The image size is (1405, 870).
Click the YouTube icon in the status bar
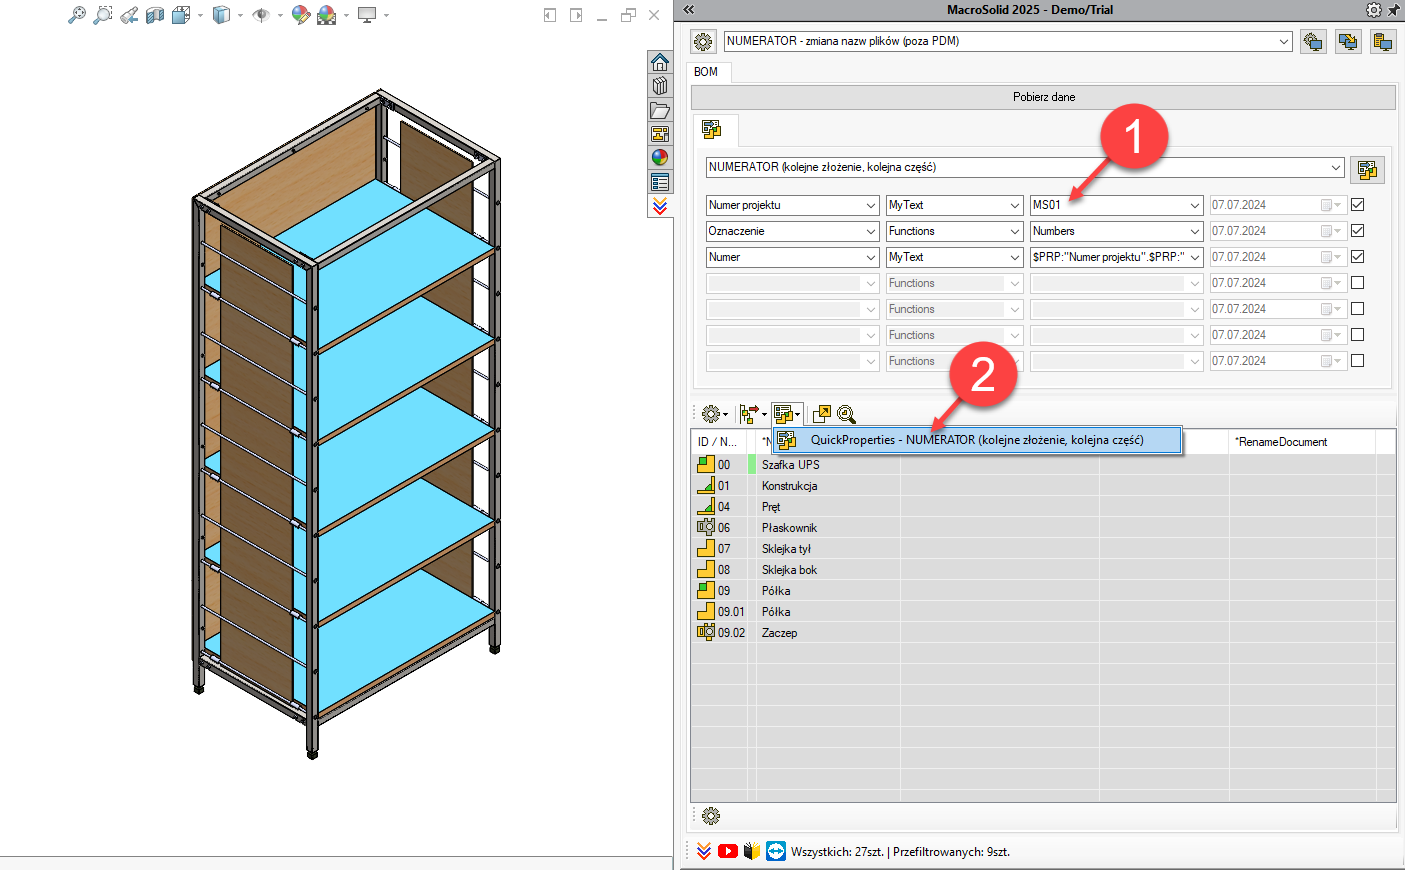click(x=728, y=851)
